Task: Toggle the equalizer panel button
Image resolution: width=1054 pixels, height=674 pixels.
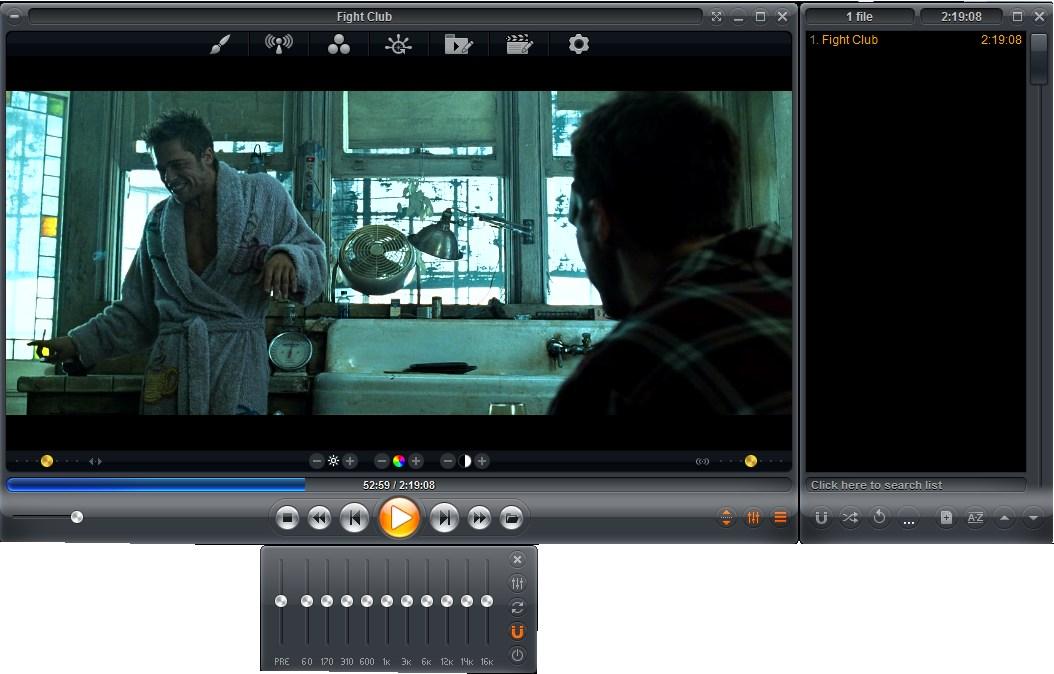Action: tap(753, 518)
